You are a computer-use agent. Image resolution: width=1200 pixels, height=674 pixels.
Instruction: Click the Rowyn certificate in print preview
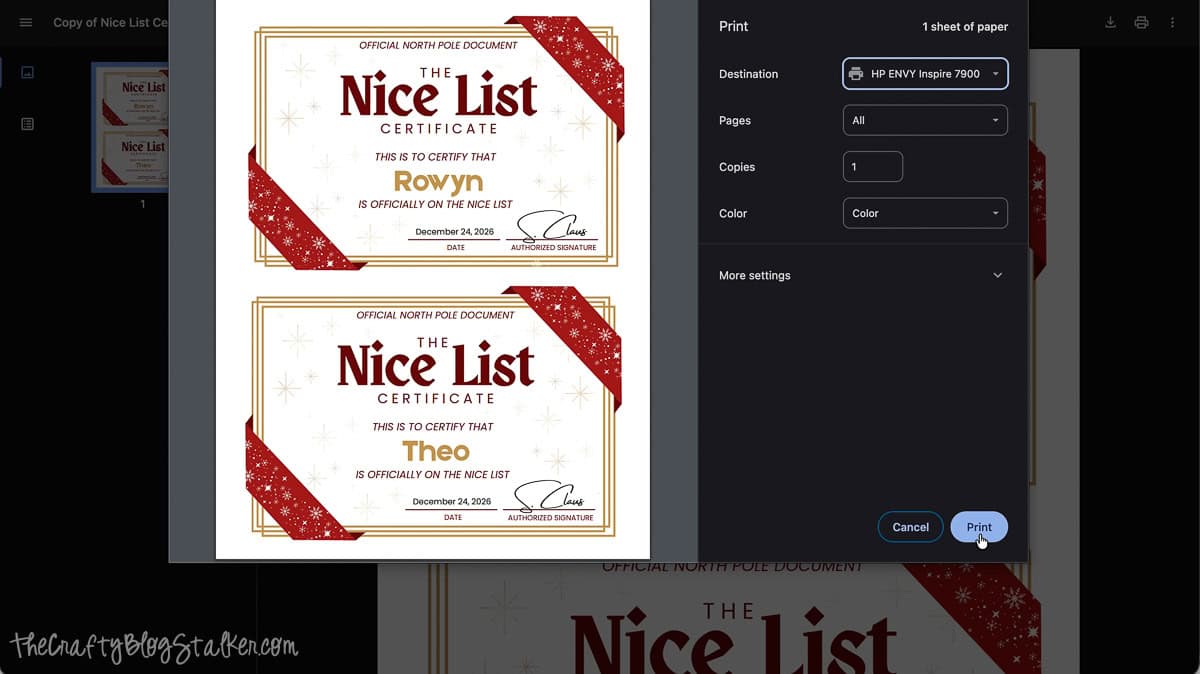[434, 144]
